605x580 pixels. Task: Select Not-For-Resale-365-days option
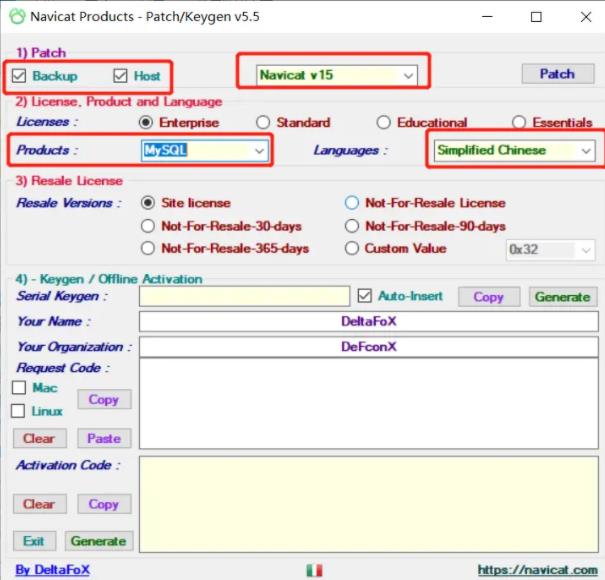(148, 248)
